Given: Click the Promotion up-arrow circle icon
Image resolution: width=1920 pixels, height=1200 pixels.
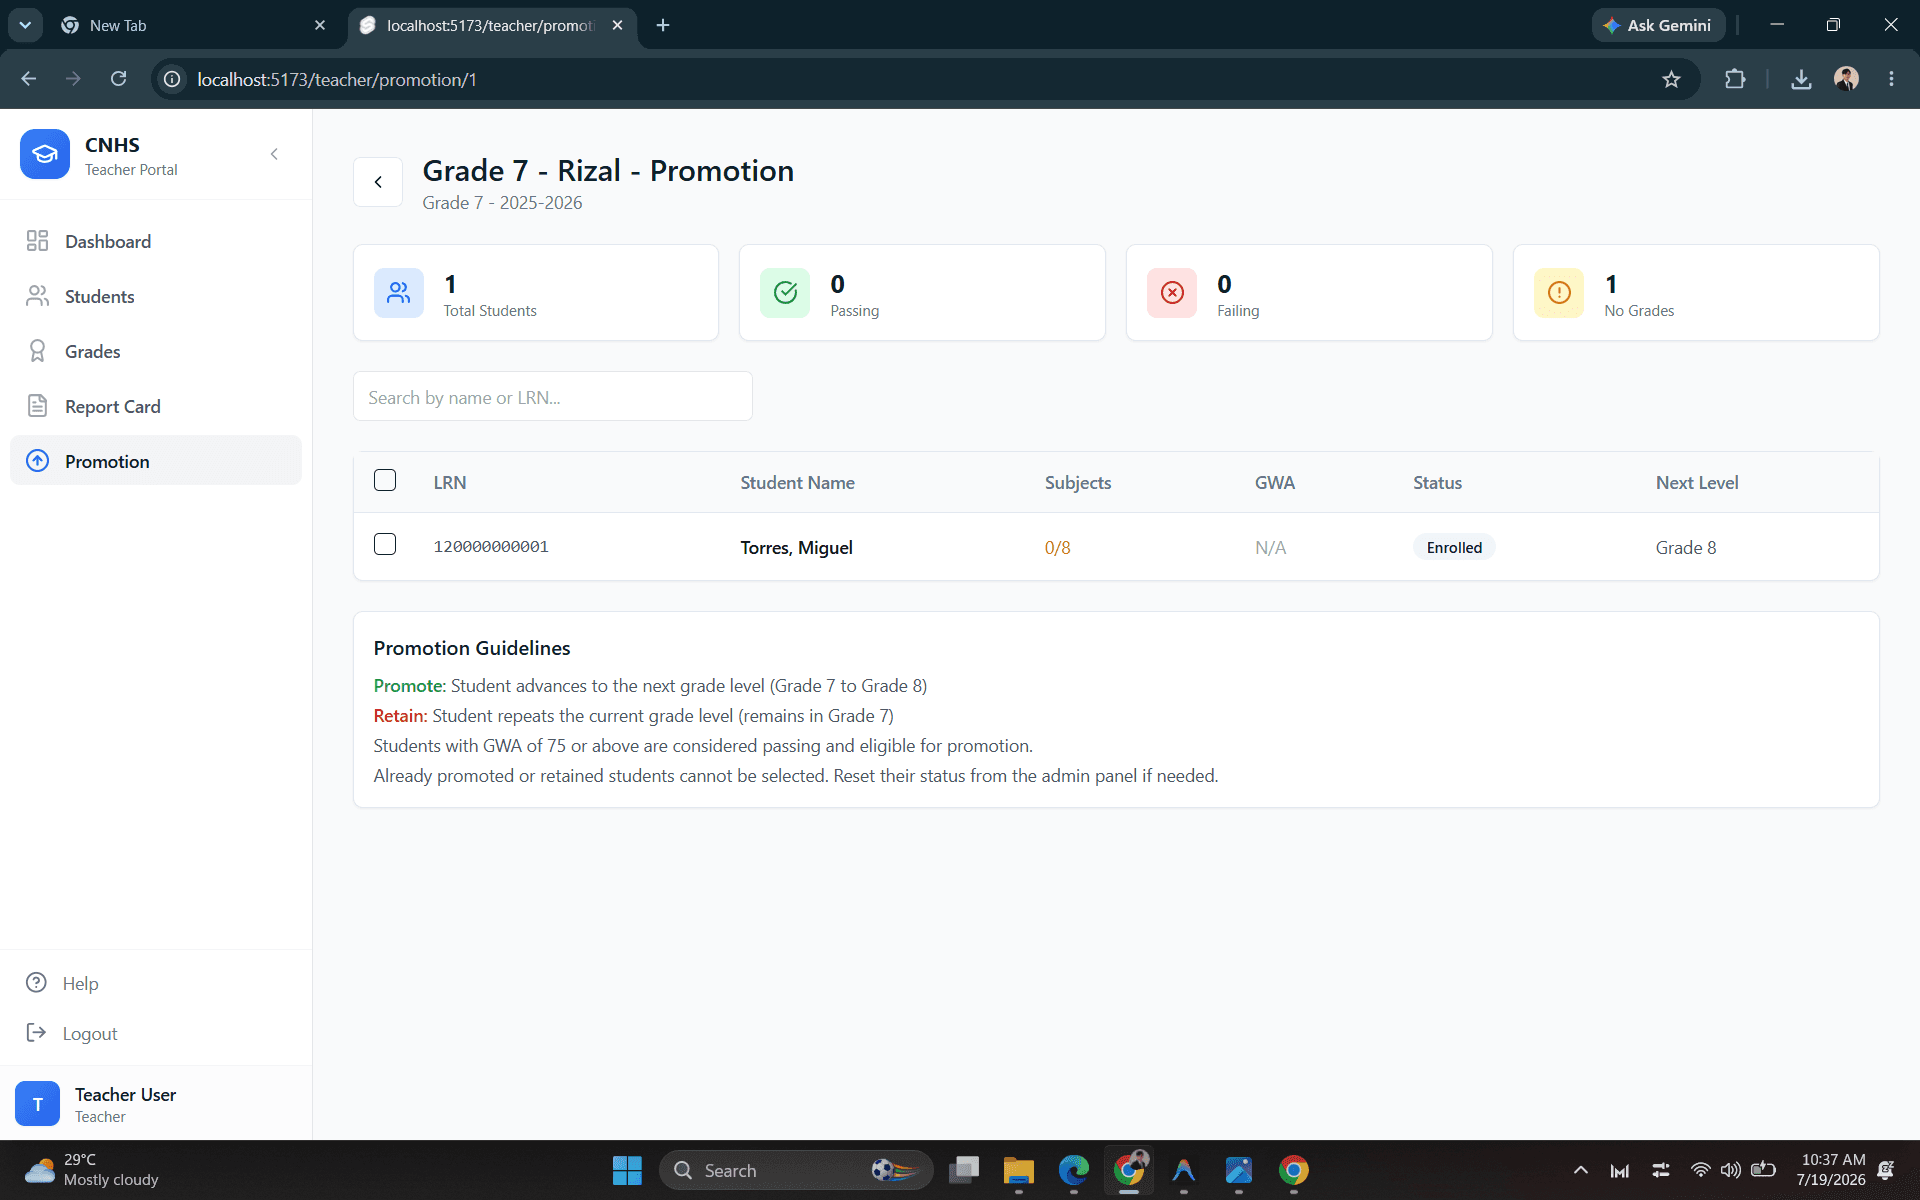Looking at the screenshot, I should pyautogui.click(x=37, y=461).
